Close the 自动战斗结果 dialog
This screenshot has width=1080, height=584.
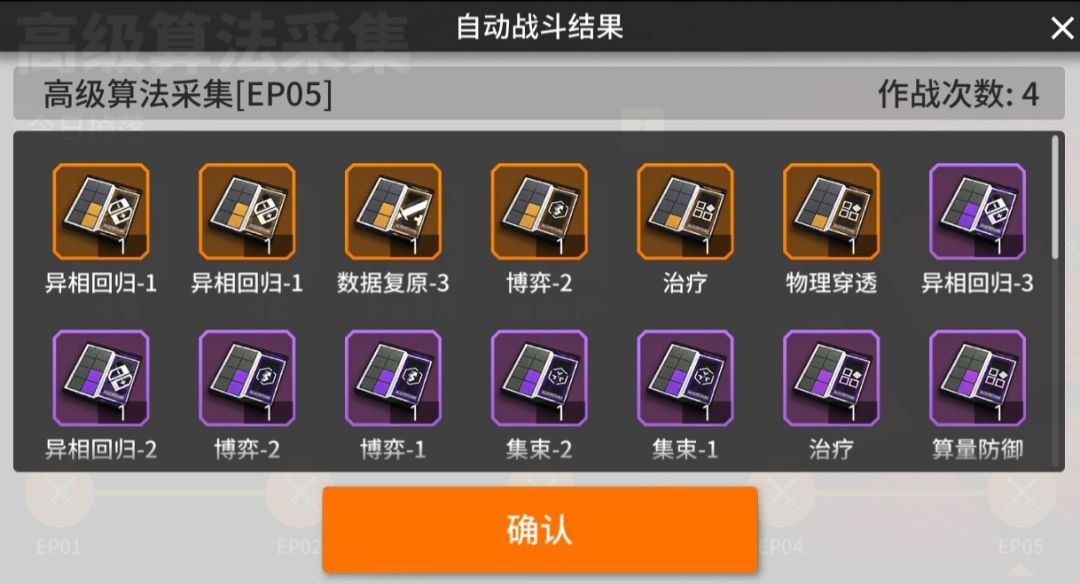(x=1061, y=28)
